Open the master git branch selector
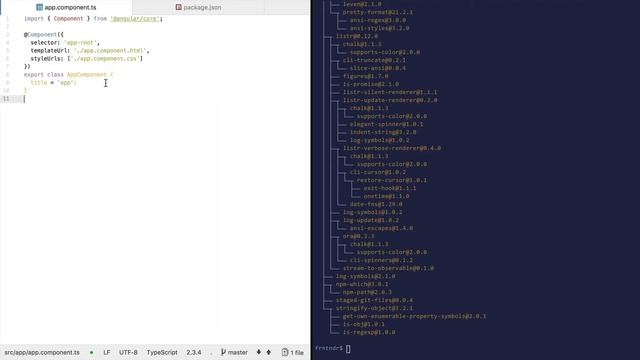 point(234,352)
